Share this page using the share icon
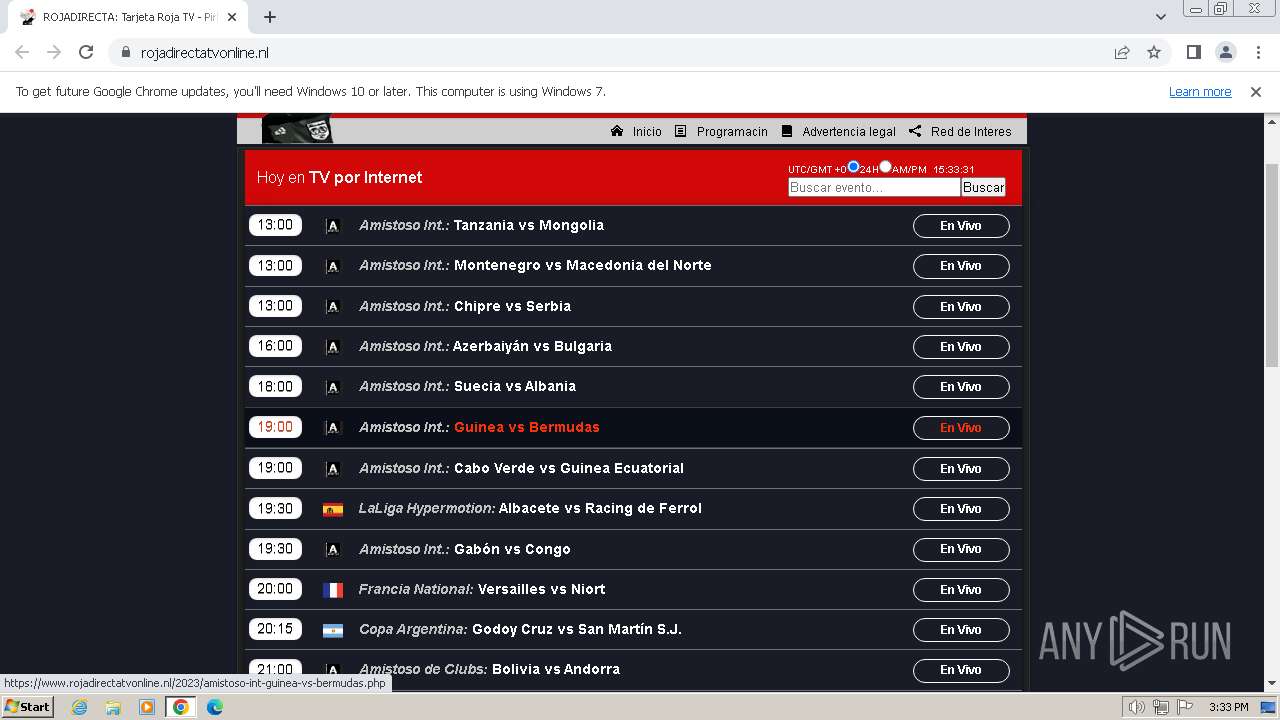Screen dimensions: 1280x720 [1122, 52]
